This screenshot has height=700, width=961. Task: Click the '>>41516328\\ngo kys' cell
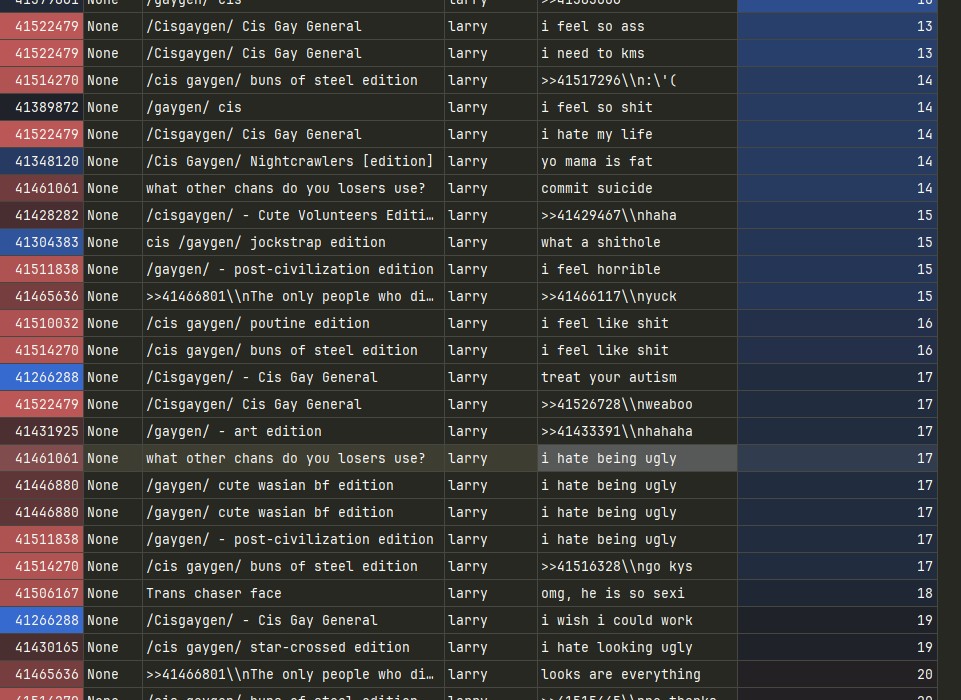coord(637,566)
